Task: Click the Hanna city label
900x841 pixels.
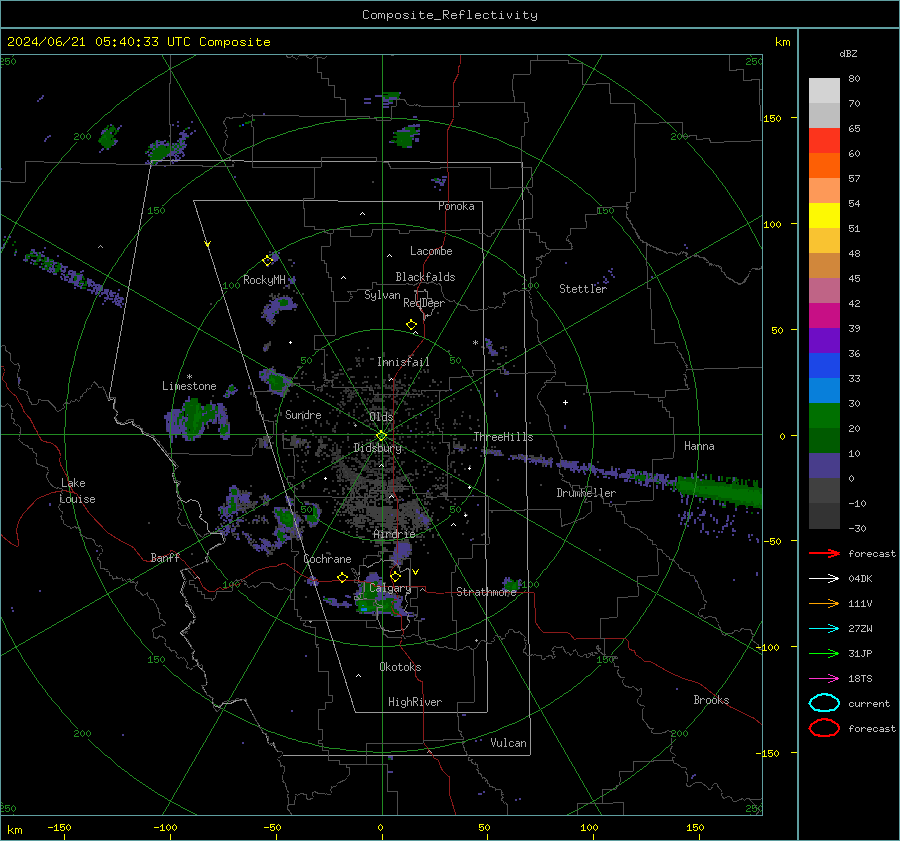Action: click(699, 446)
